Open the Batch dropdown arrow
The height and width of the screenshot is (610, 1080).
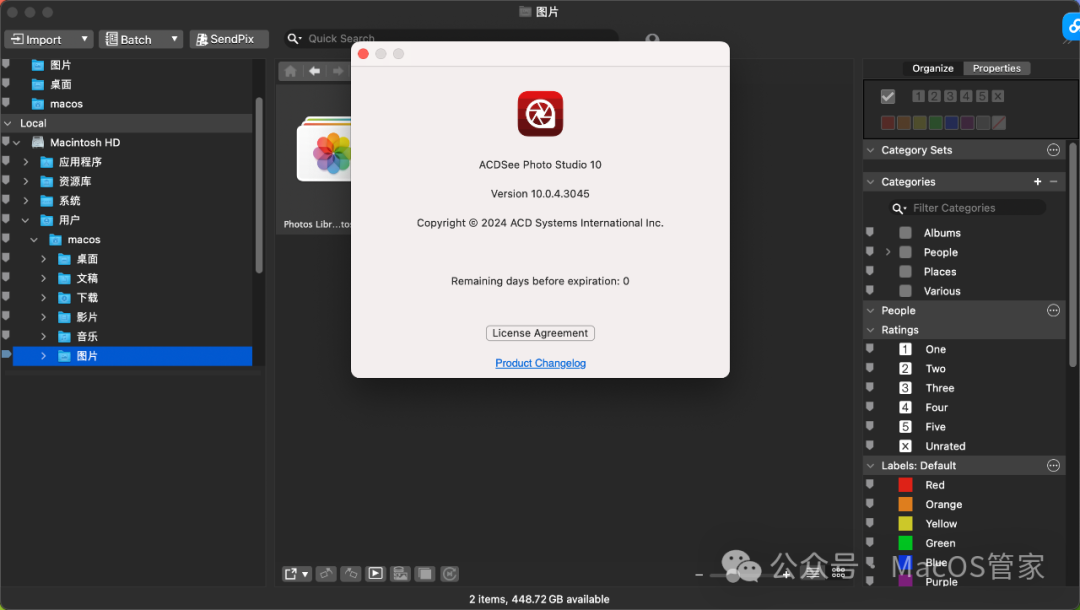[174, 39]
